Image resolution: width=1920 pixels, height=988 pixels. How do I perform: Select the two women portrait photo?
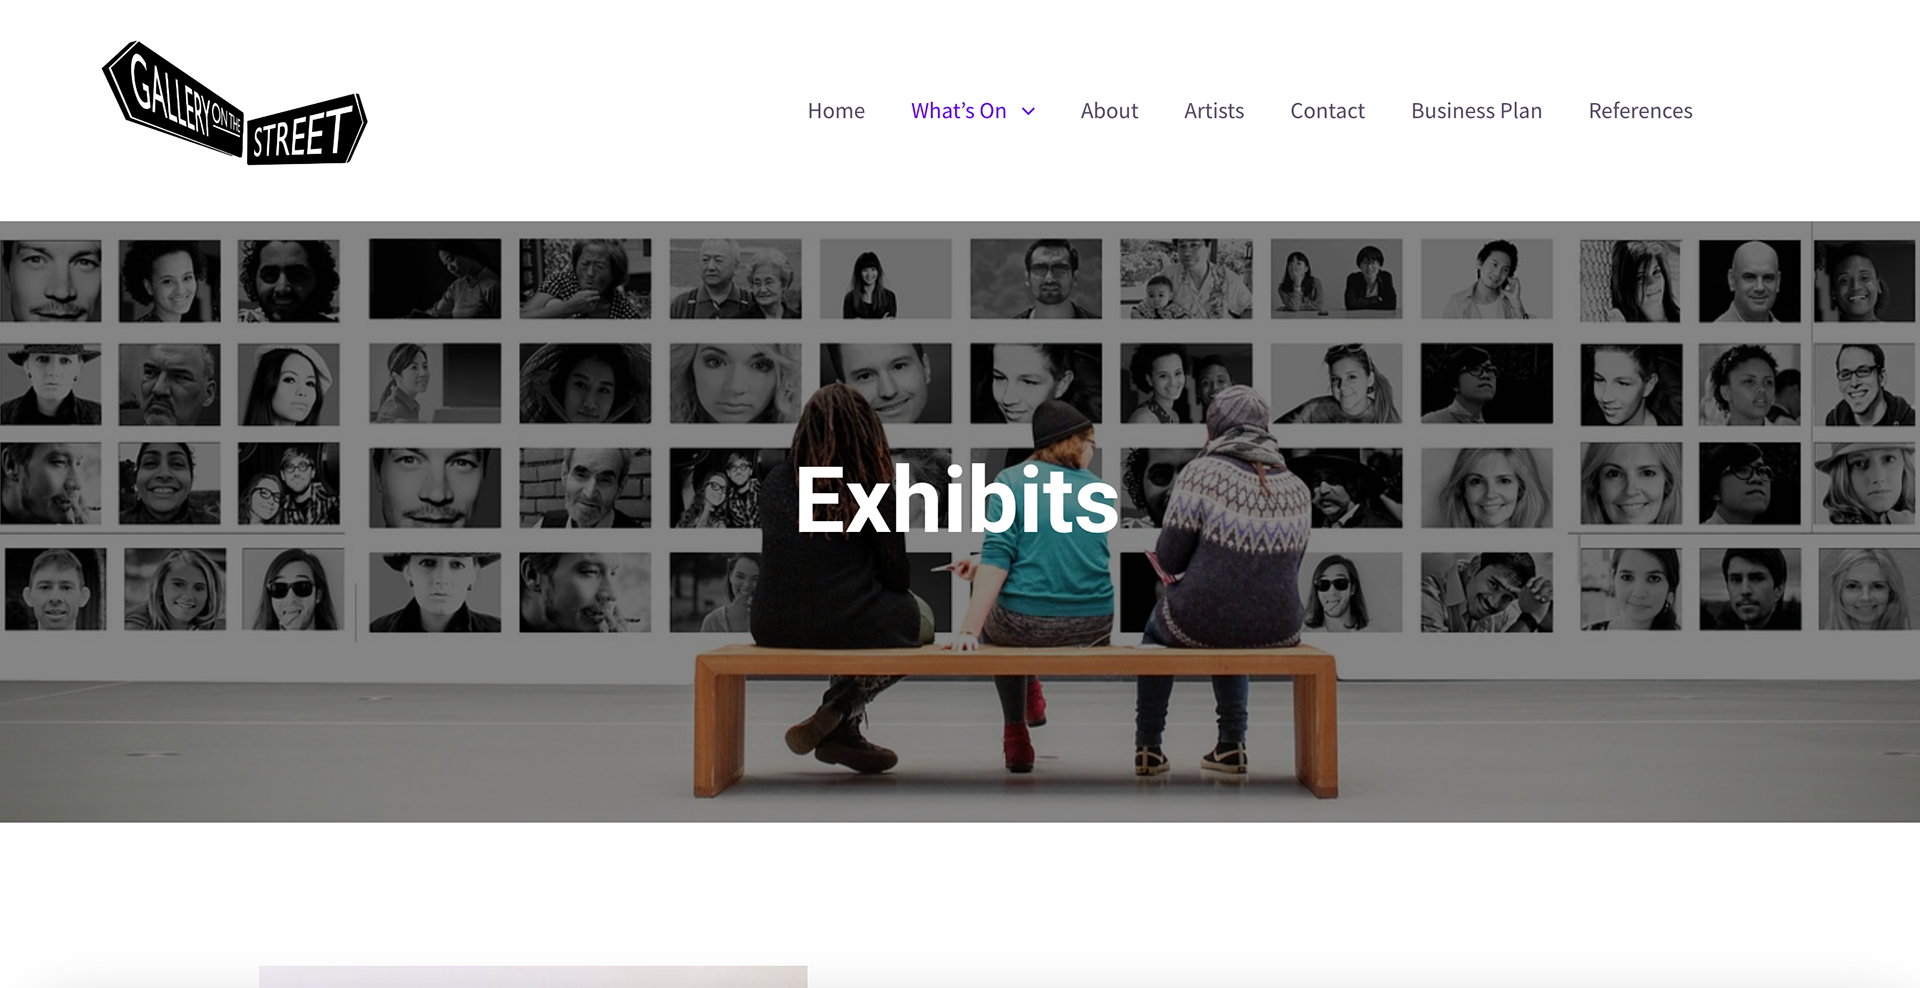pyautogui.click(x=1336, y=279)
